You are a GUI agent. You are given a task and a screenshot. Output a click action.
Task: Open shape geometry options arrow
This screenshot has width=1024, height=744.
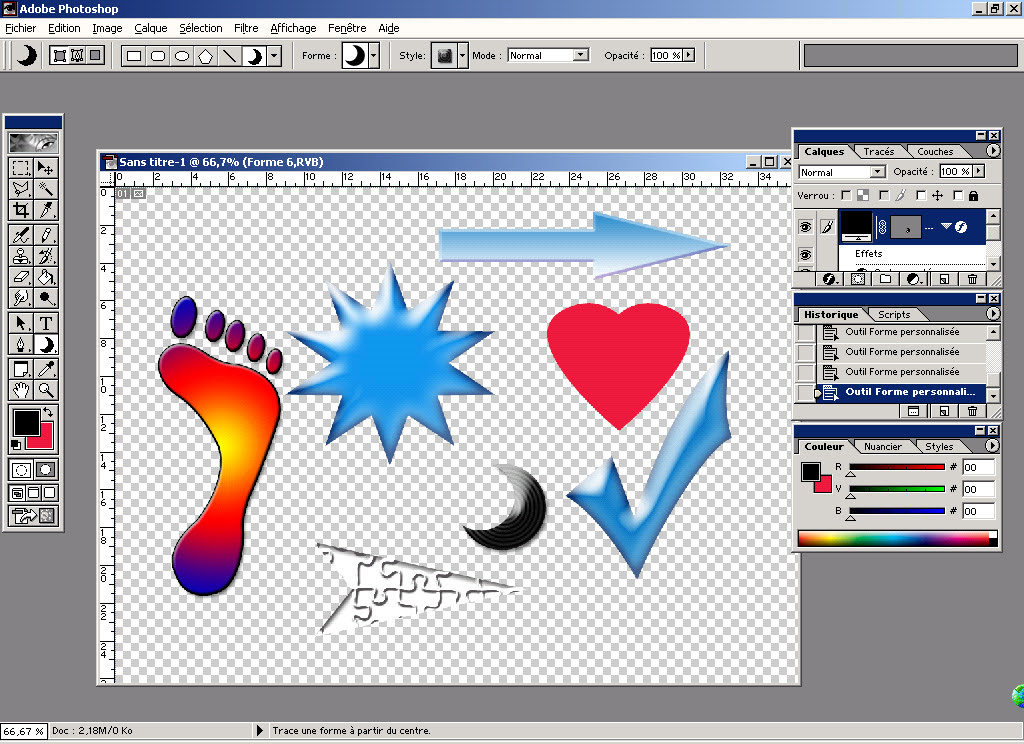click(275, 56)
